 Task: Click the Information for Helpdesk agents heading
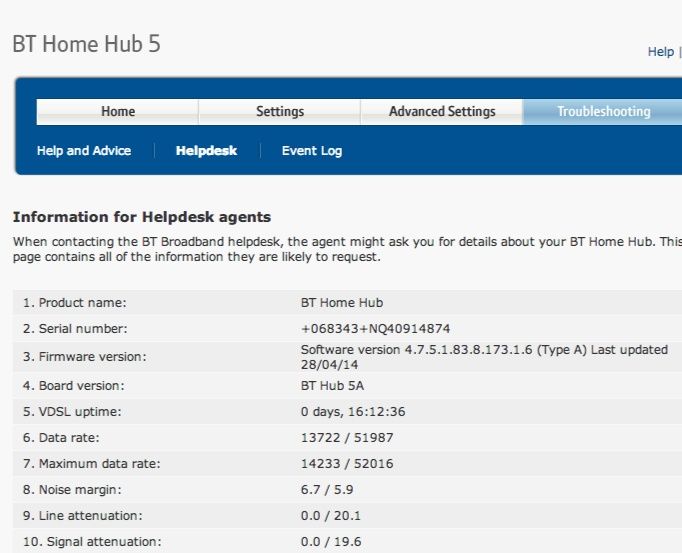pos(142,217)
